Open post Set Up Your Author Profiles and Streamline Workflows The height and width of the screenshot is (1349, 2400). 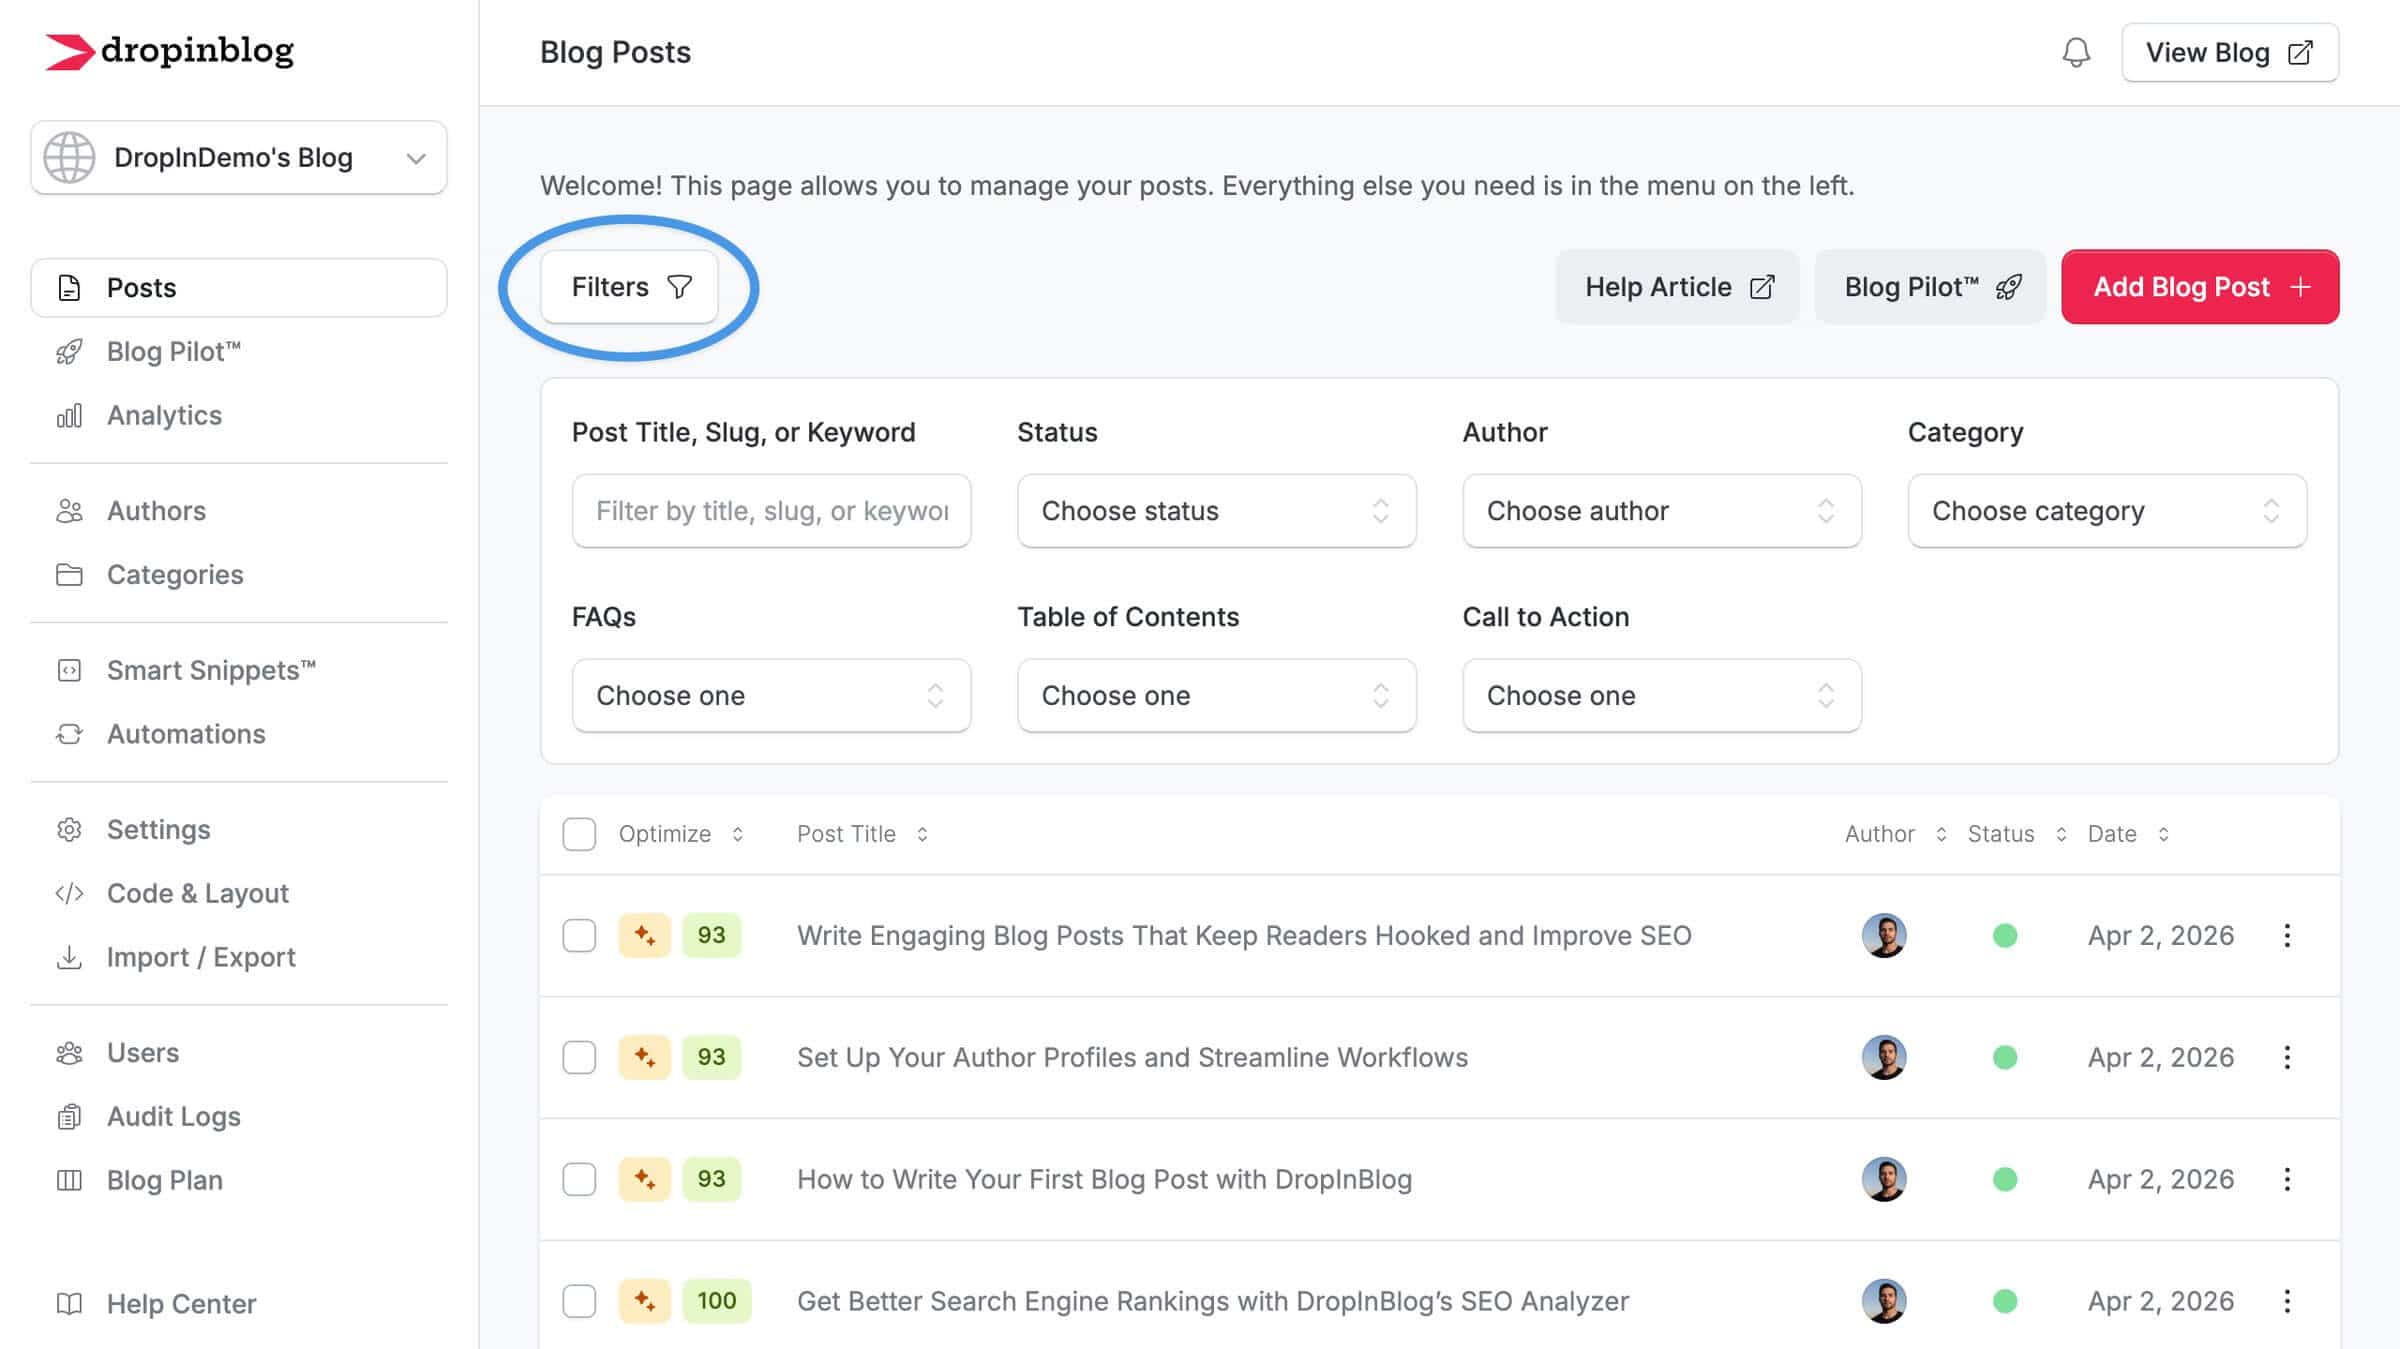click(x=1132, y=1058)
